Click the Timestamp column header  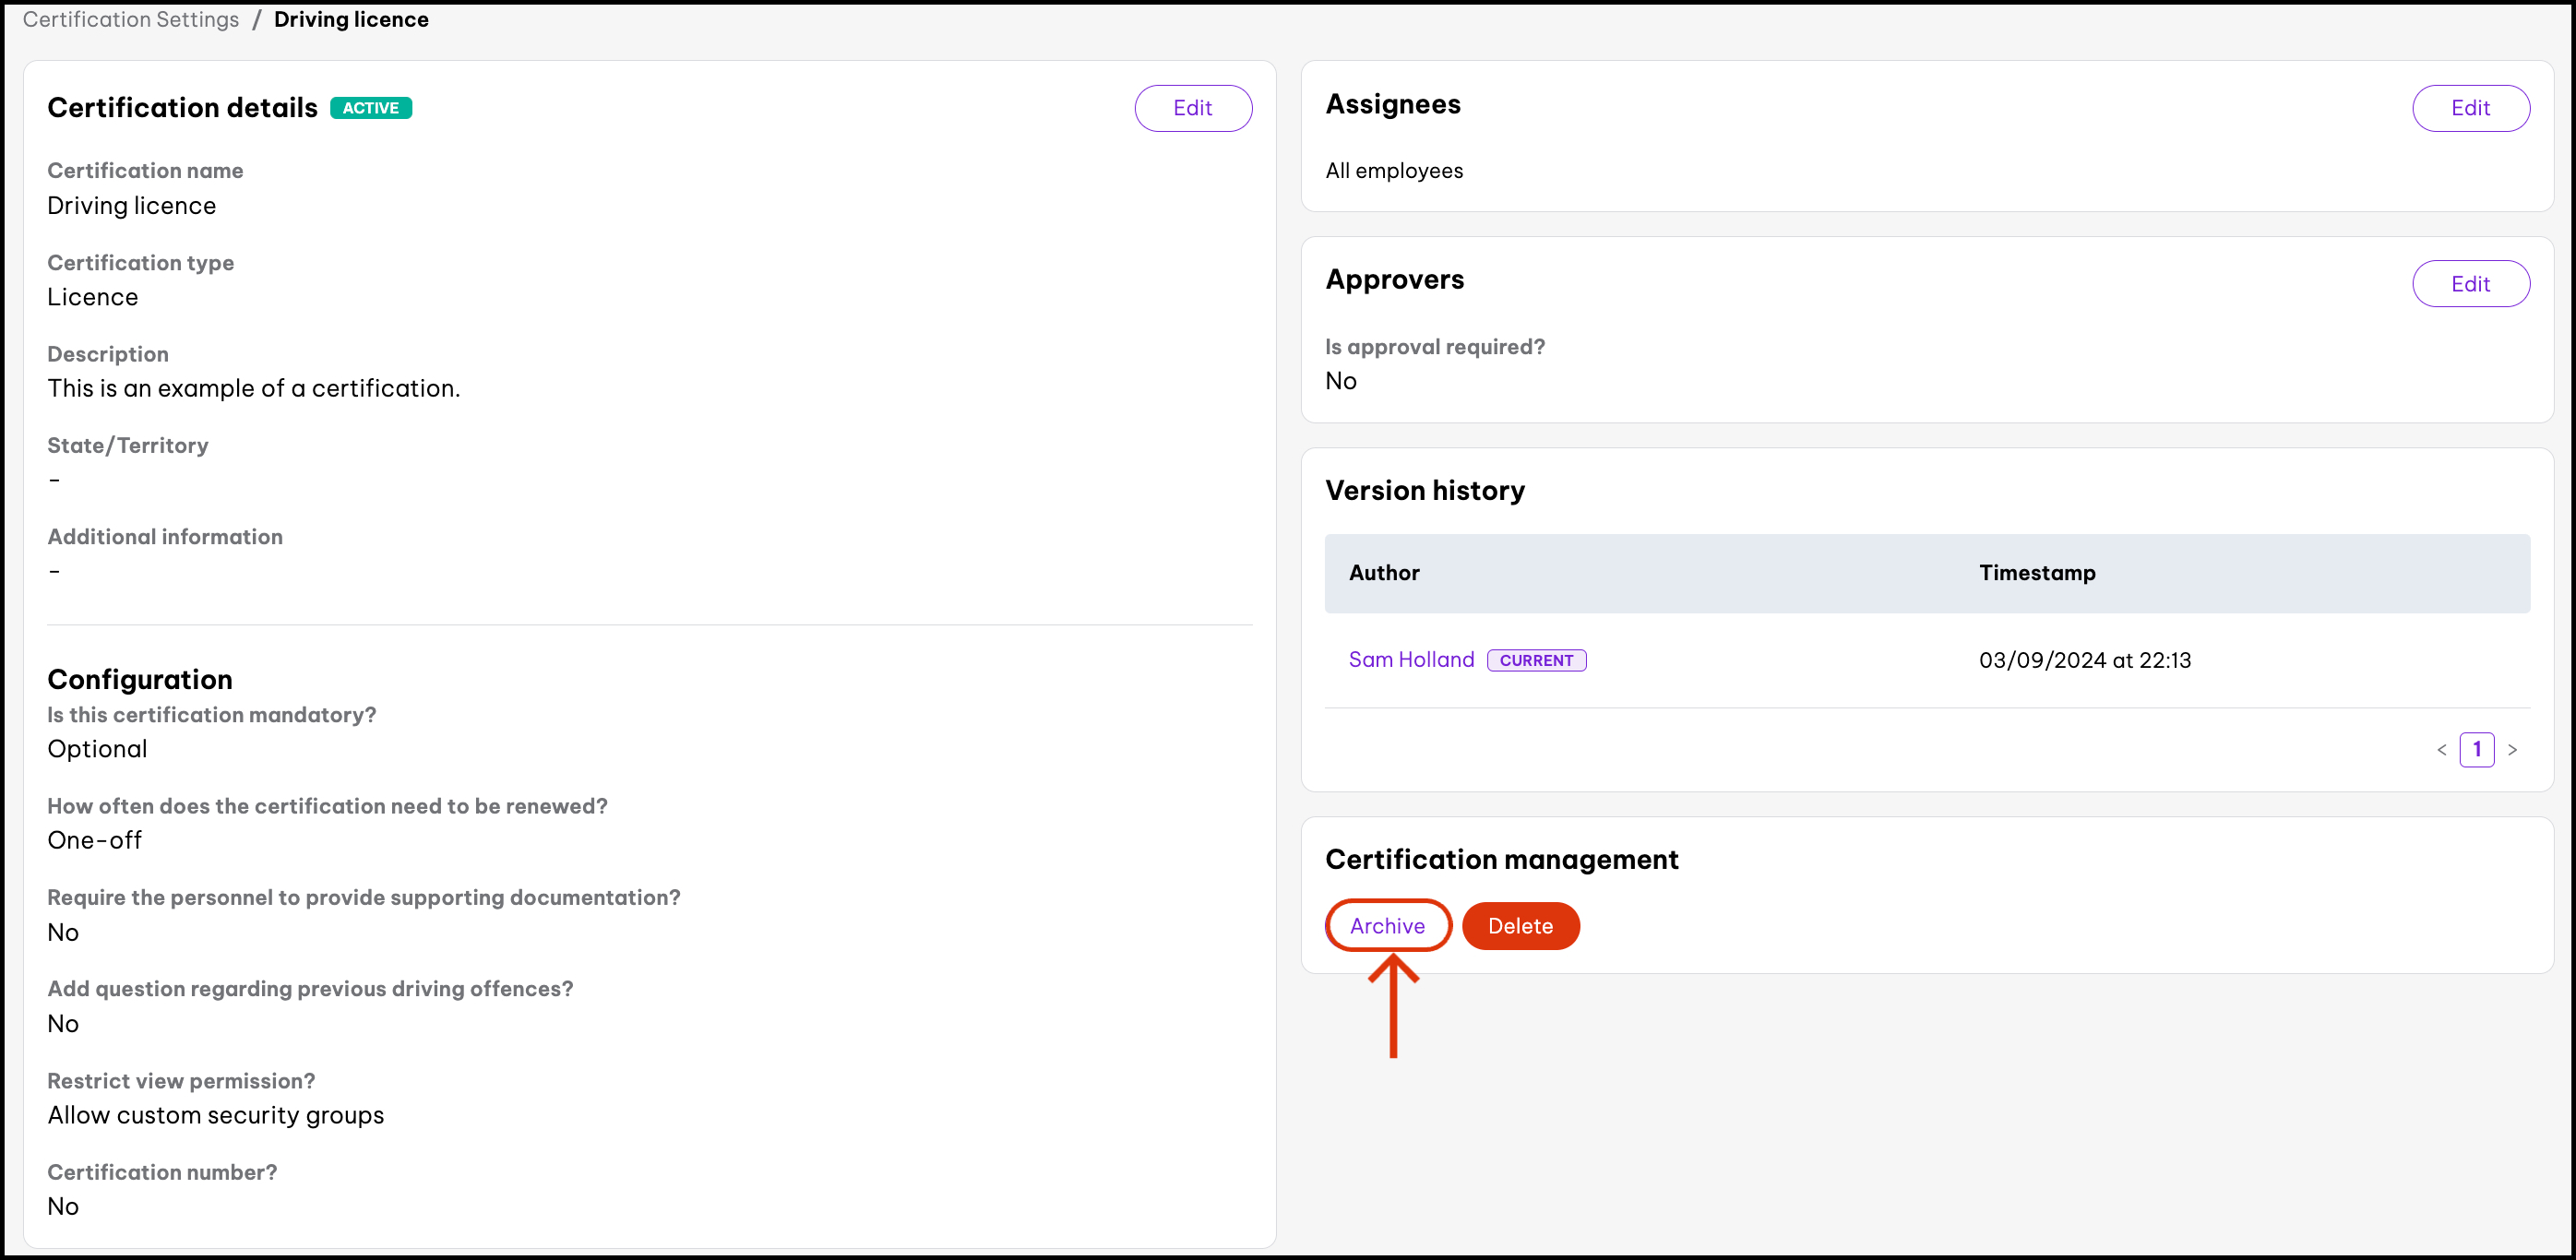[2037, 573]
